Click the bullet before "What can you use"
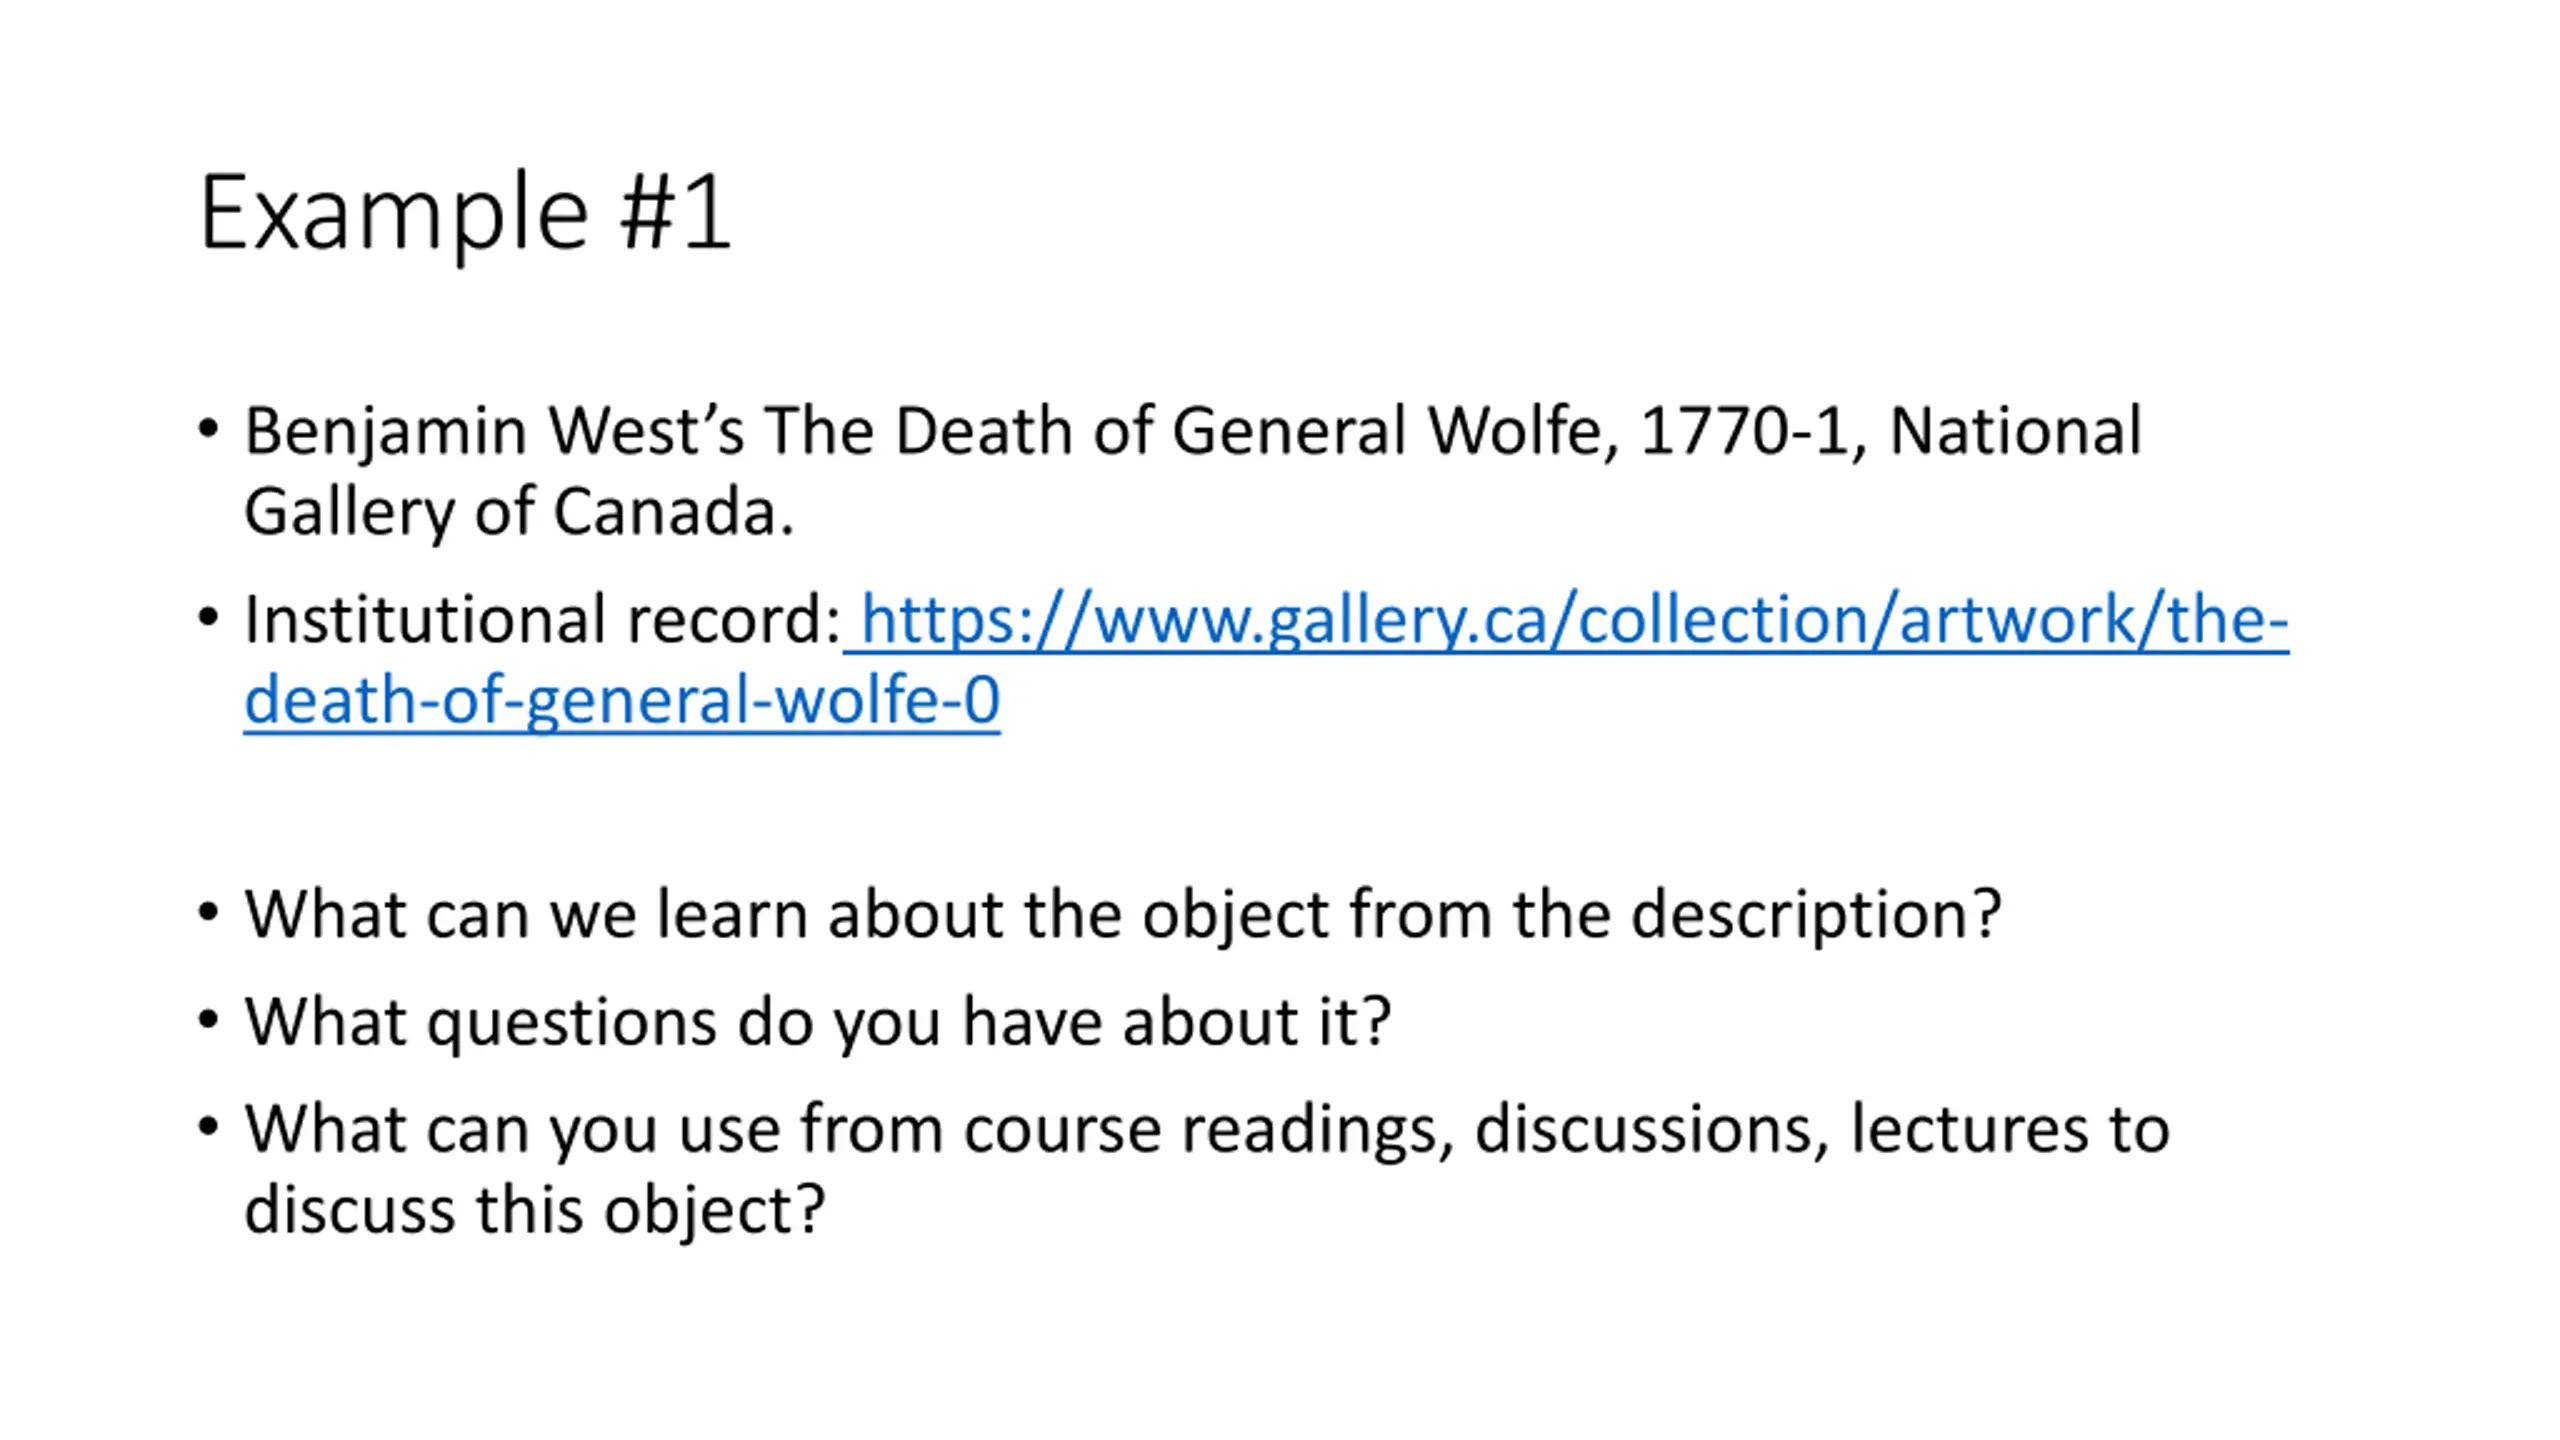Viewport: 2560px width, 1440px height. [208, 1128]
